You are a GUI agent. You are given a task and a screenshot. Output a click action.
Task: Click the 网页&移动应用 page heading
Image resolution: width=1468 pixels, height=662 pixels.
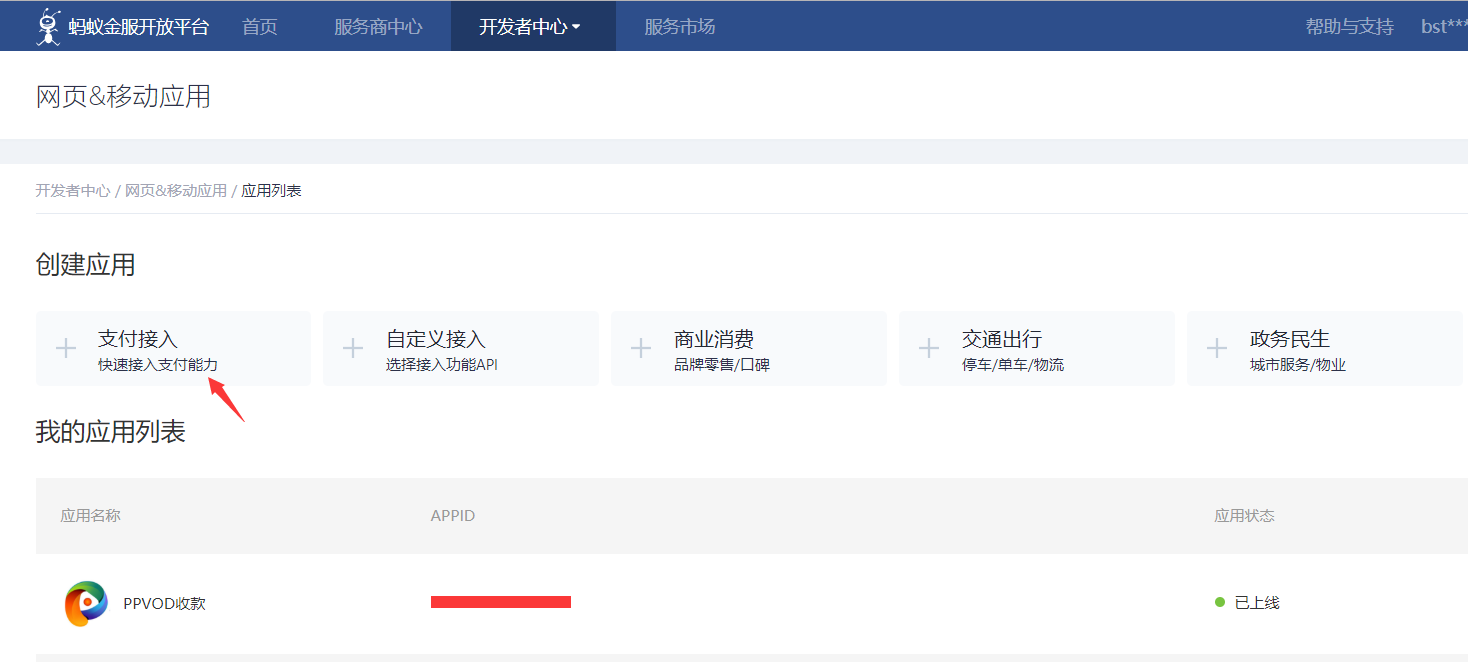tap(123, 96)
